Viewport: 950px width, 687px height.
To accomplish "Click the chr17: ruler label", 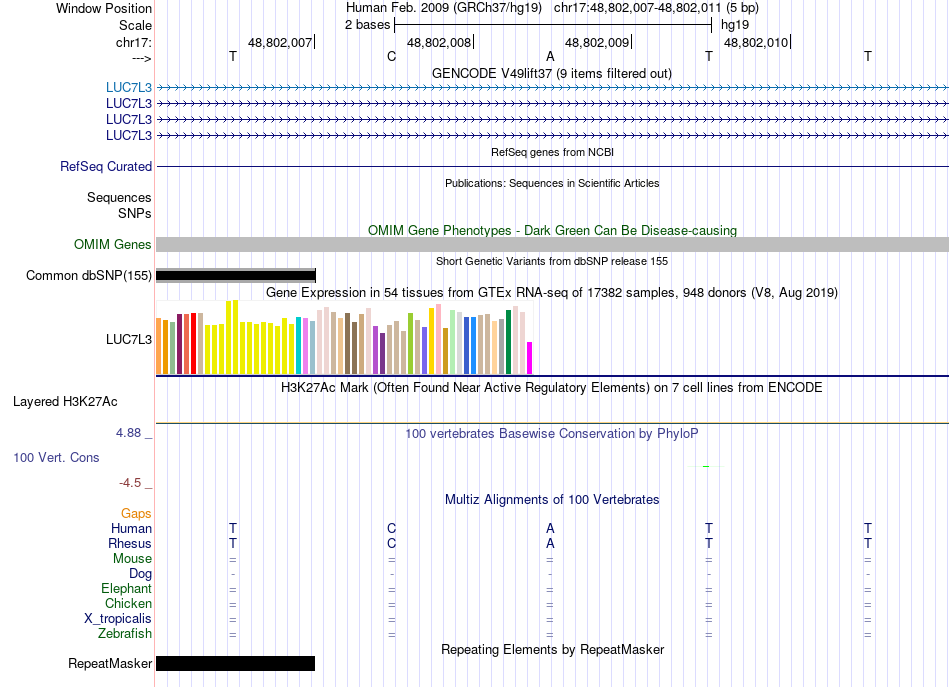I will [134, 42].
